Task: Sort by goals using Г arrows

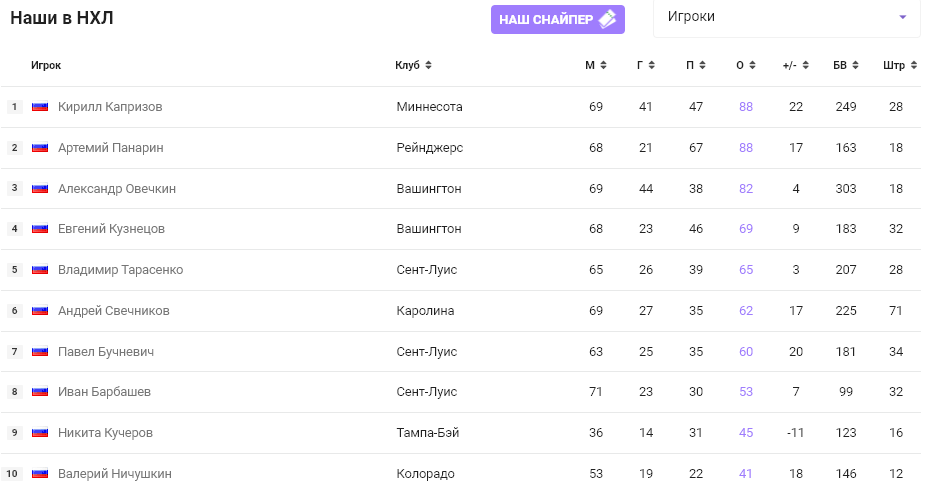Action: coord(651,66)
